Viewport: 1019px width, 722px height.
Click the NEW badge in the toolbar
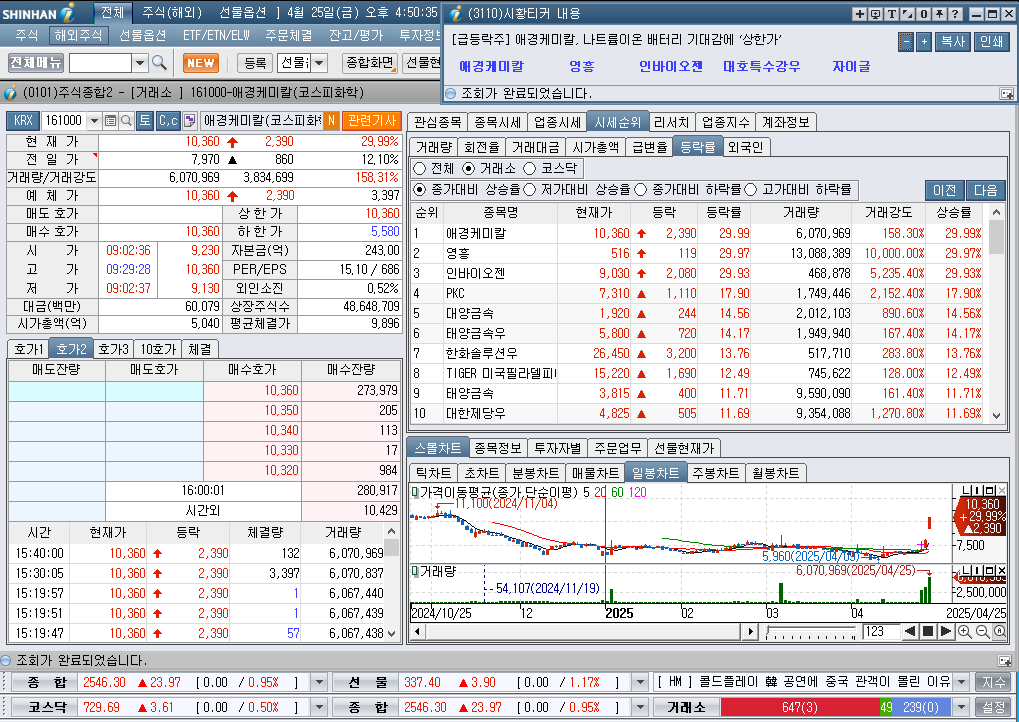pyautogui.click(x=201, y=63)
